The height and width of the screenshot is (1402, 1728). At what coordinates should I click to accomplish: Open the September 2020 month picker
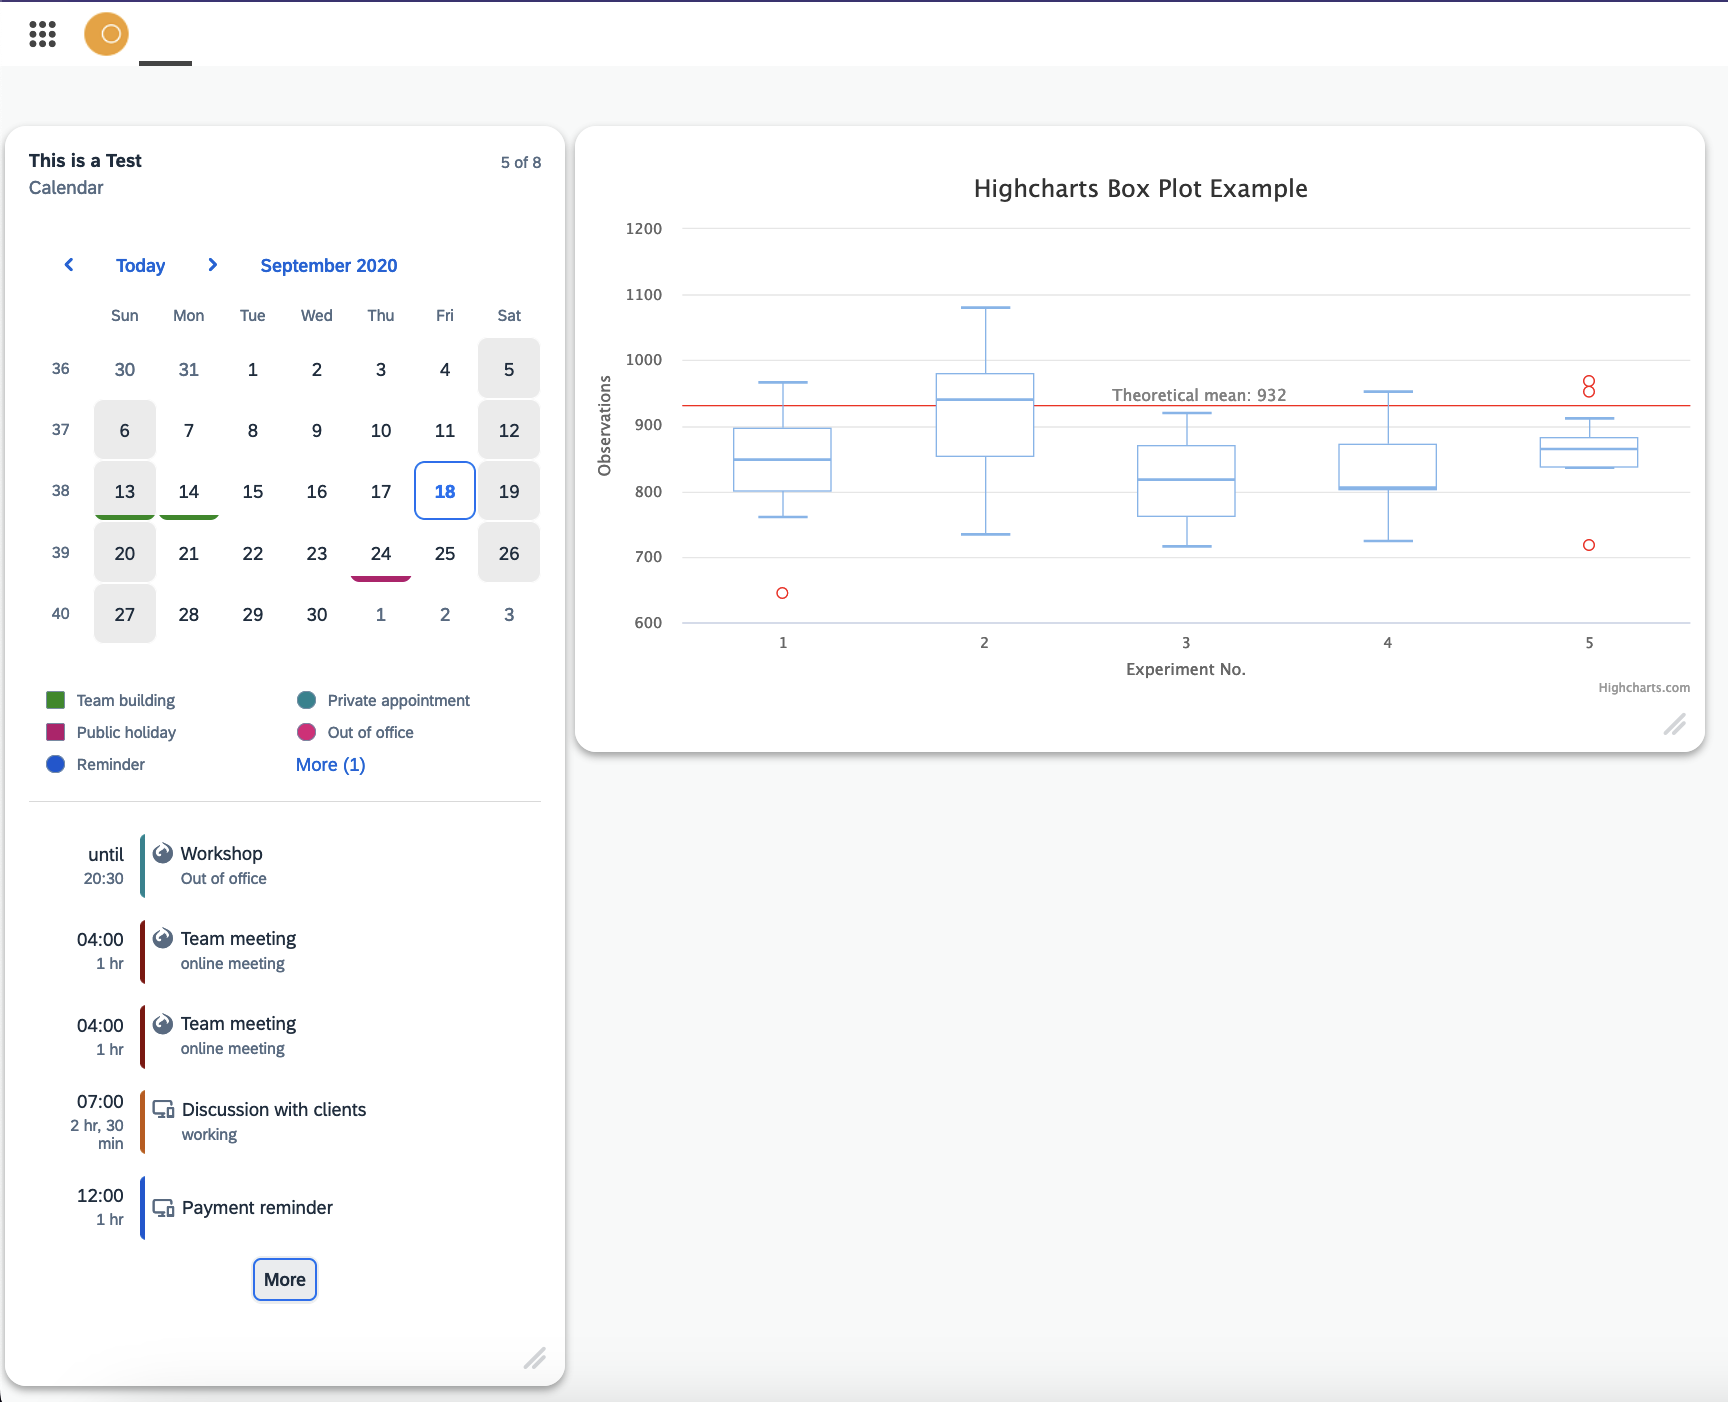pyautogui.click(x=329, y=265)
